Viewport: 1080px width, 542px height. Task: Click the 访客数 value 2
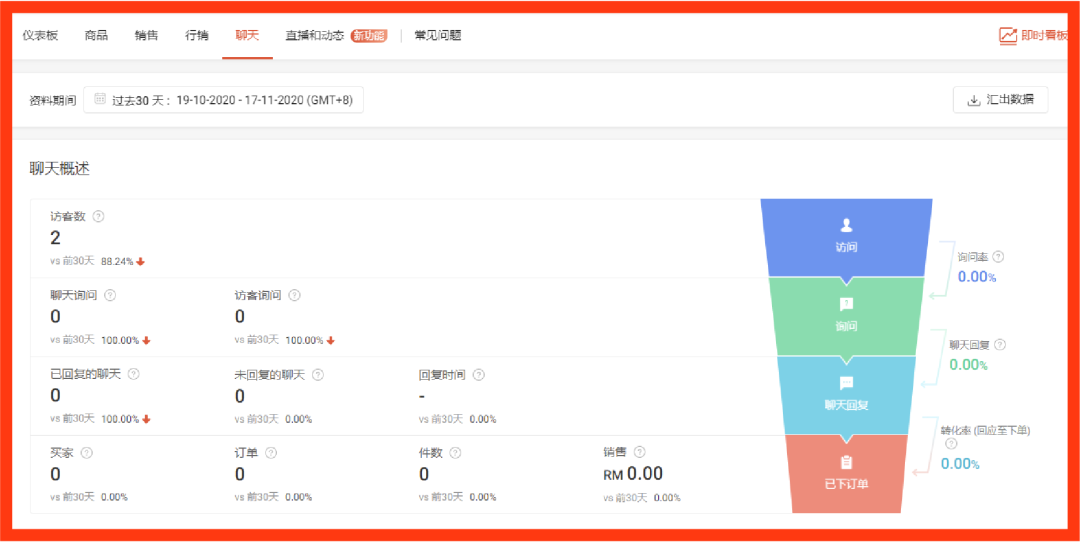(55, 238)
